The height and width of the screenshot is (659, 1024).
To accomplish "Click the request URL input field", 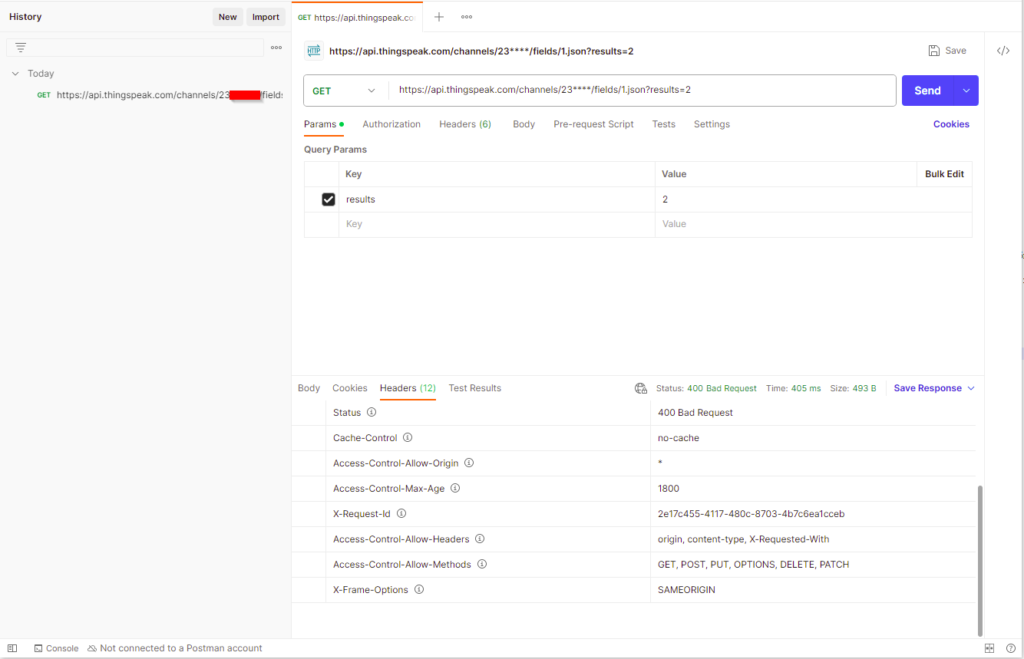I will point(642,90).
